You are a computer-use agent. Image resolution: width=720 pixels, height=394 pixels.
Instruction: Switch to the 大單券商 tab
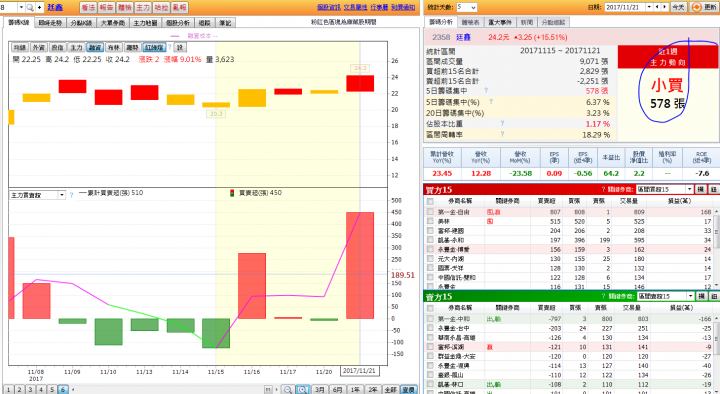coord(113,23)
